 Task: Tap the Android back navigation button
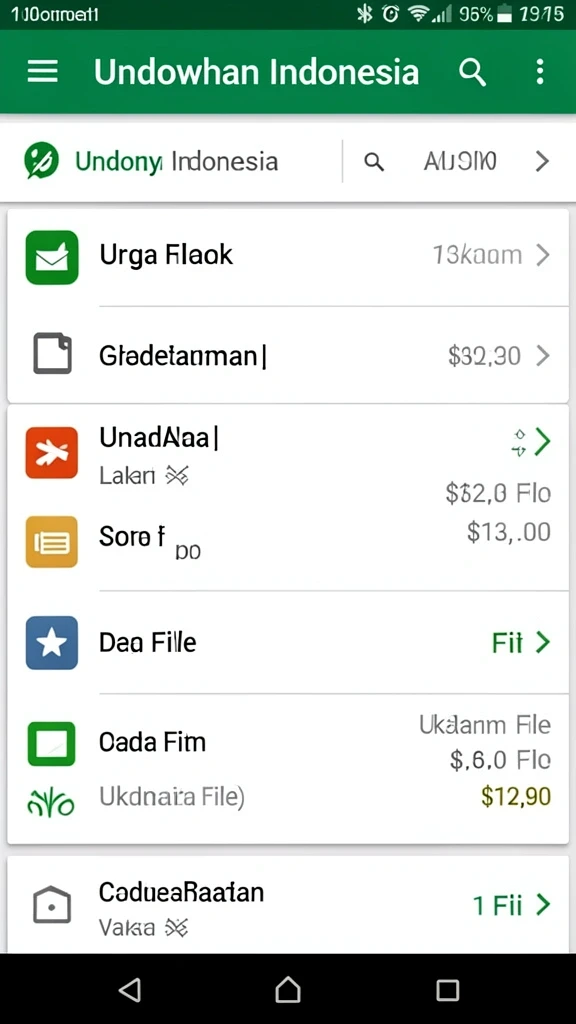[129, 990]
